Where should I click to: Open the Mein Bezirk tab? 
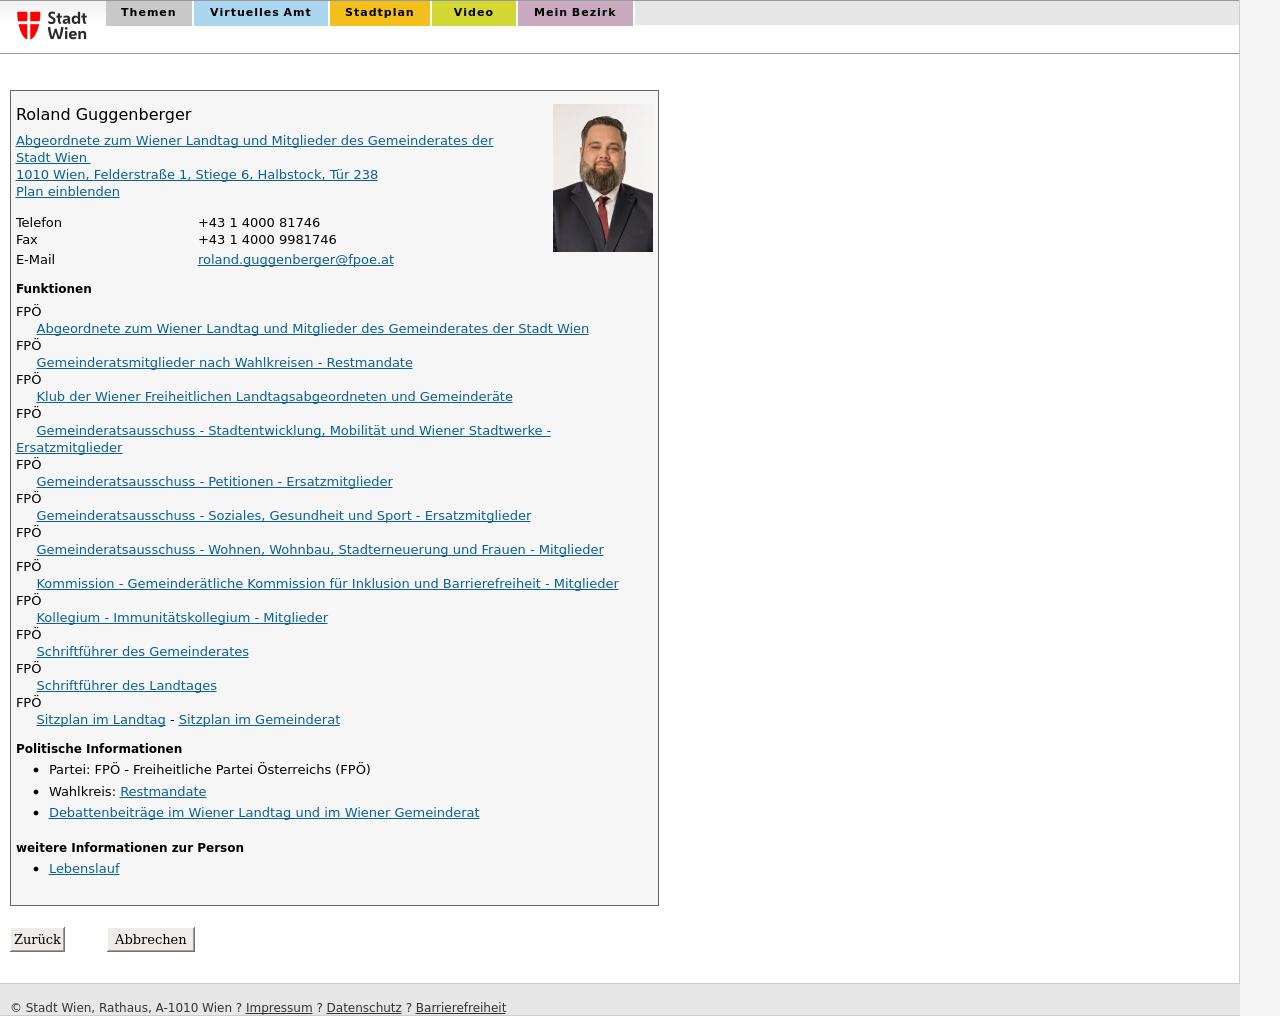(x=574, y=13)
